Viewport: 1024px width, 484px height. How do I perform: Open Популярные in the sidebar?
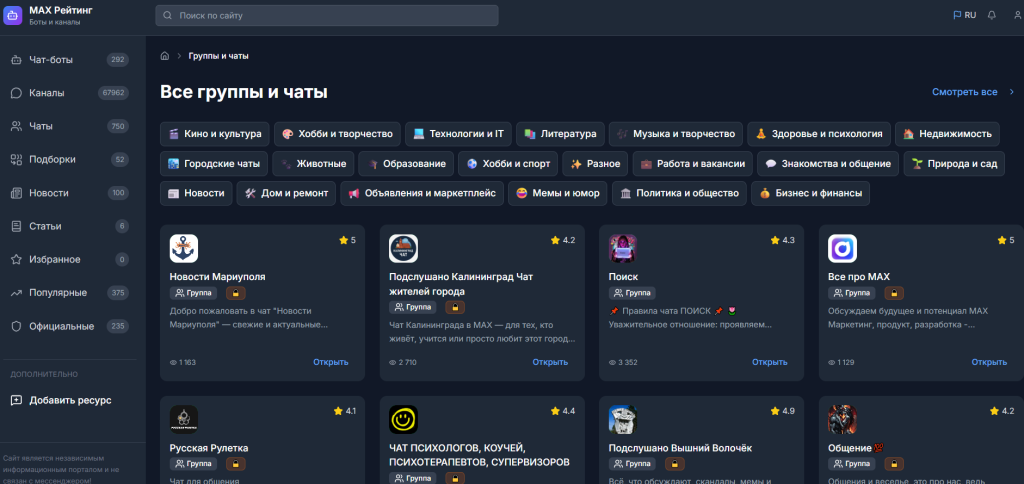click(69, 293)
